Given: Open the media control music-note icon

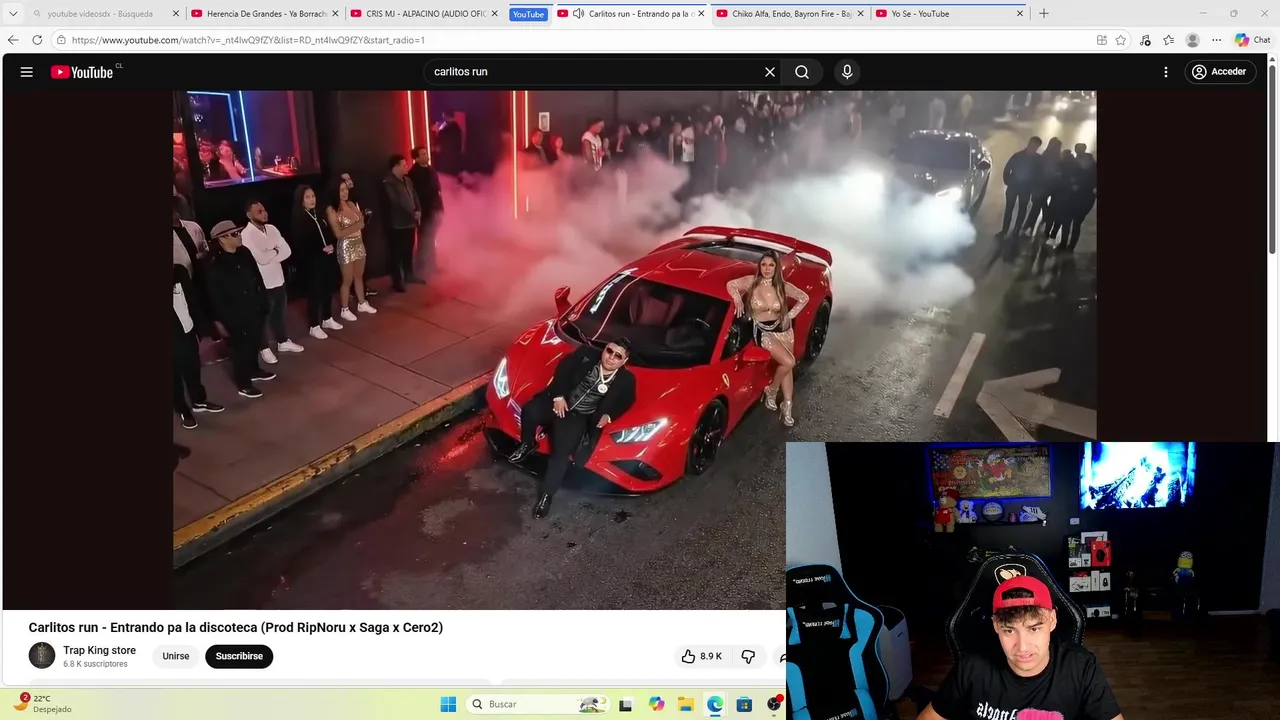Looking at the screenshot, I should pyautogui.click(x=1145, y=40).
